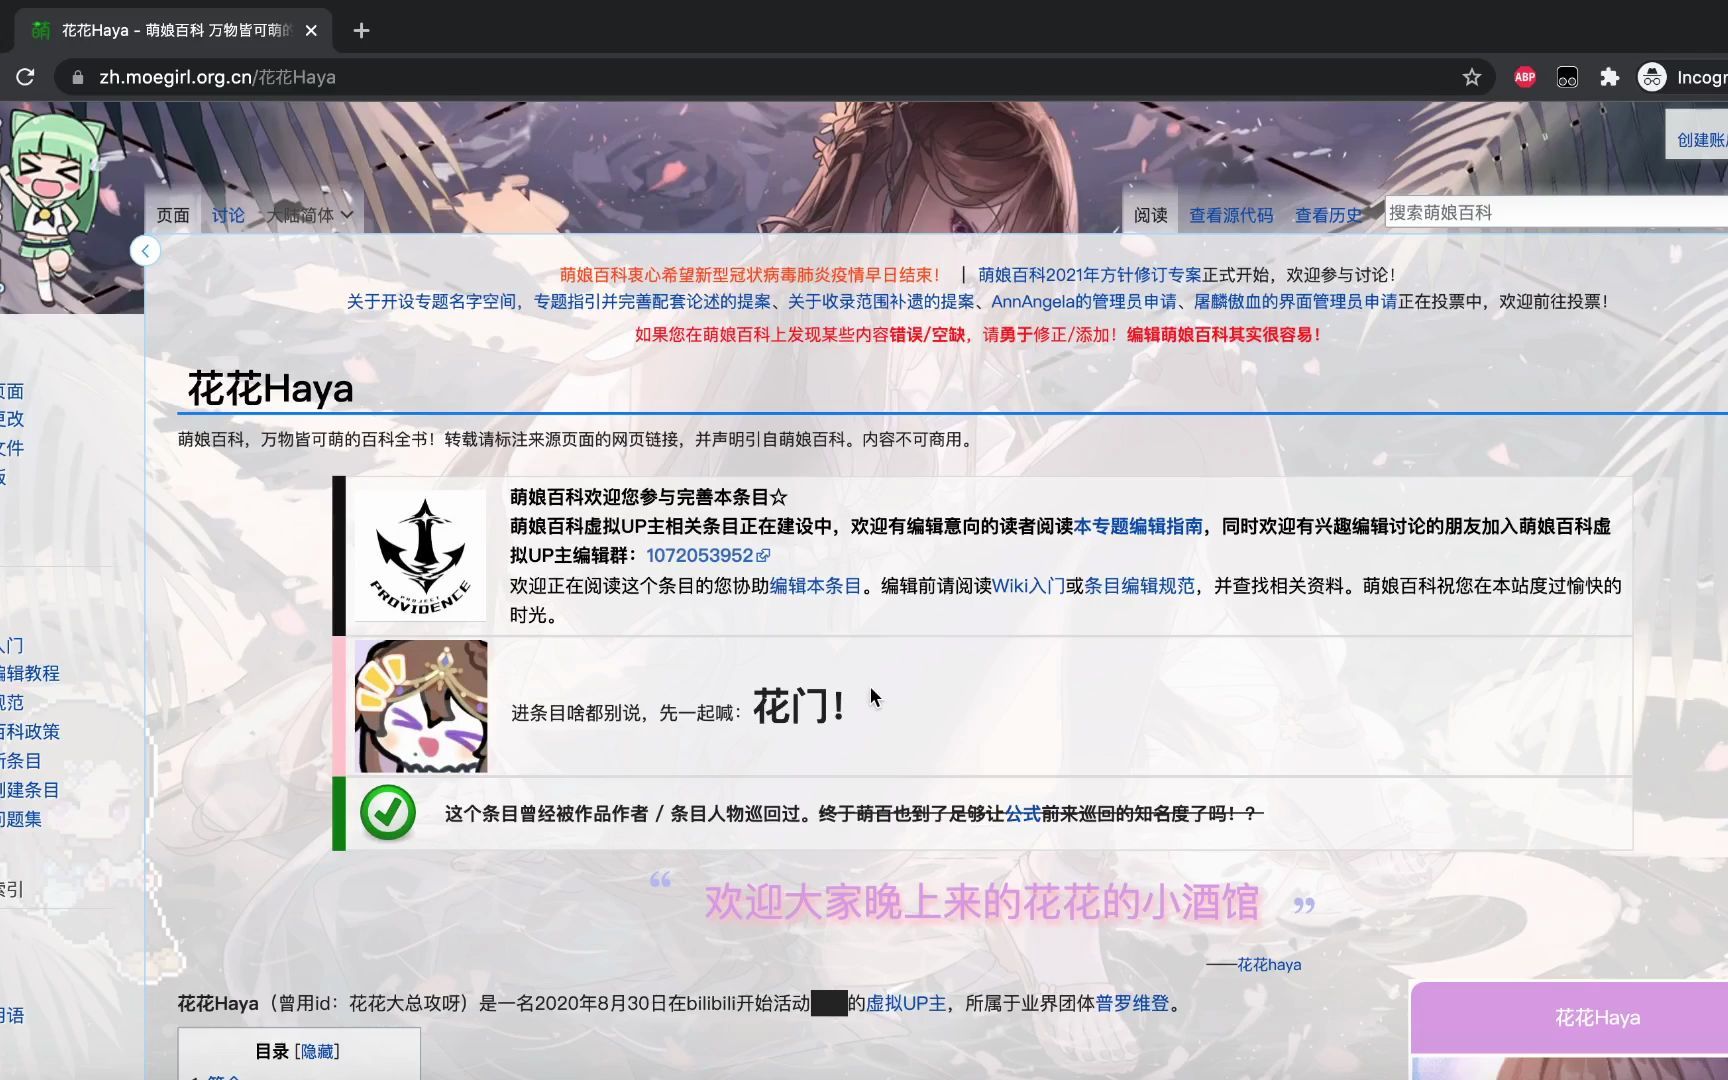The height and width of the screenshot is (1080, 1728).
Task: Click the 公式 link in the patrol notice
Action: [x=1022, y=814]
